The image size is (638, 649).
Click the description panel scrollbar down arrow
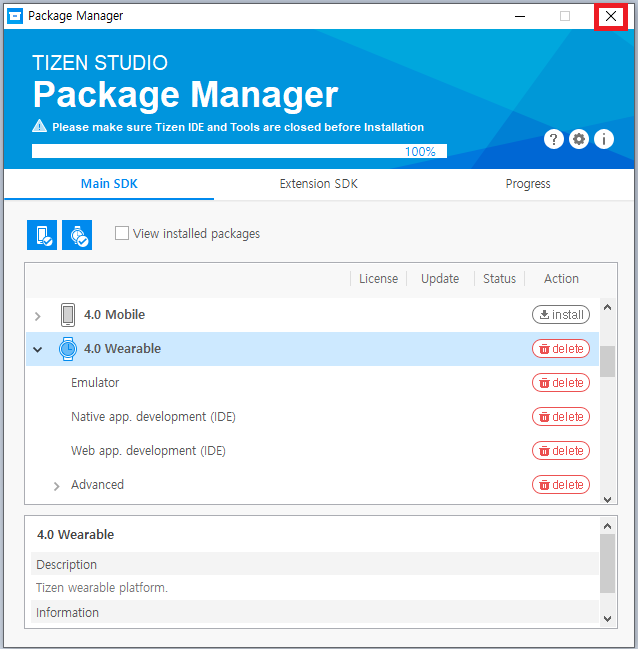[x=607, y=619]
